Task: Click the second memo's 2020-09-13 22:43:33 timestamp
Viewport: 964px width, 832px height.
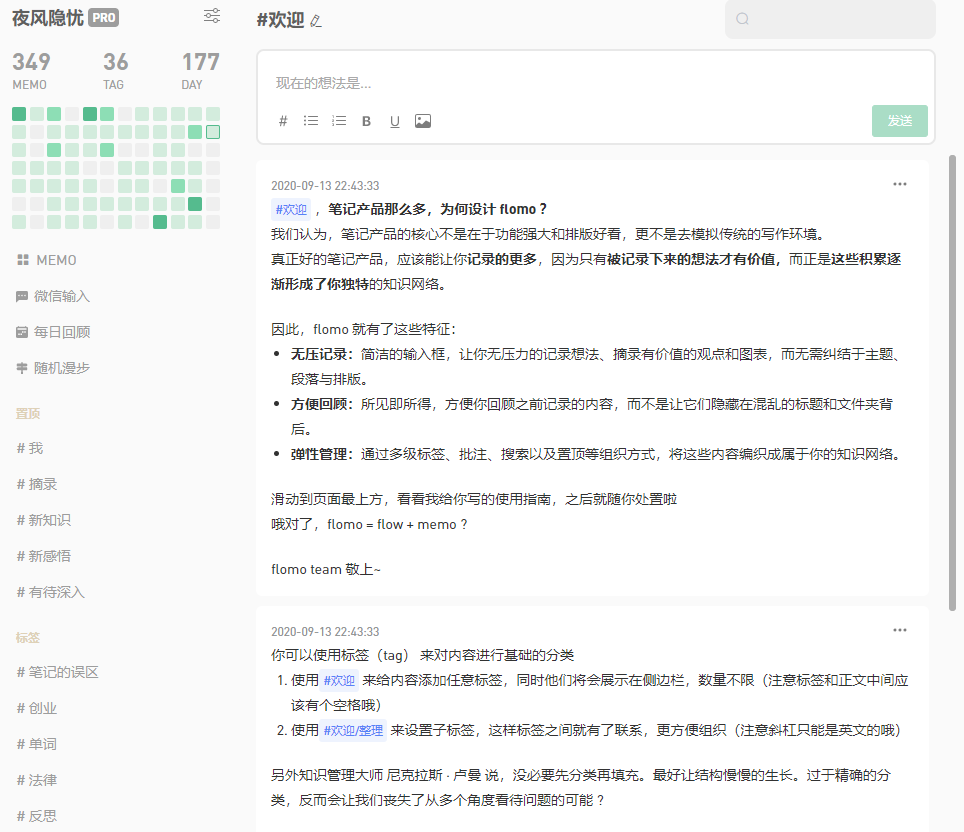Action: (325, 632)
